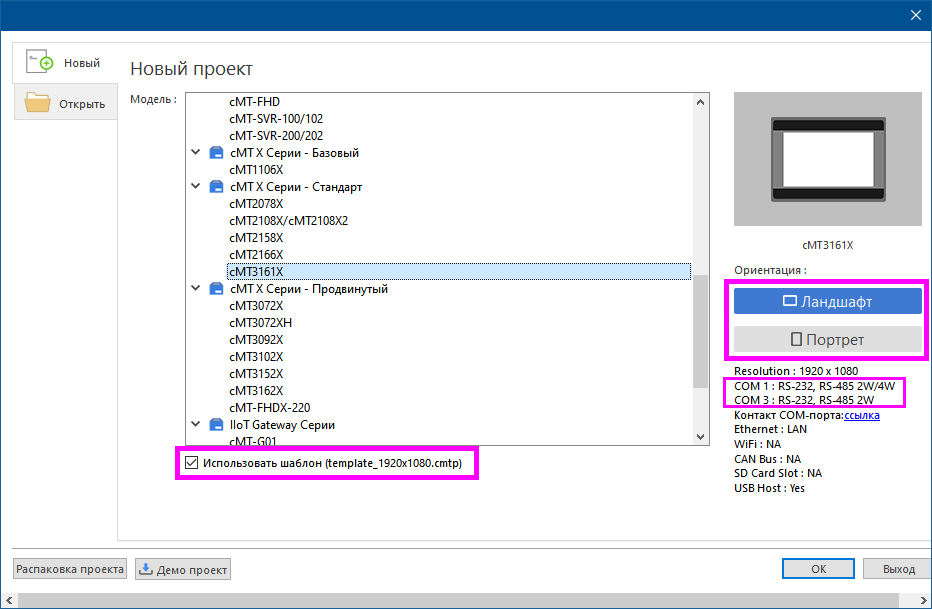932x609 pixels.
Task: Click the Выход button
Action: [x=898, y=569]
